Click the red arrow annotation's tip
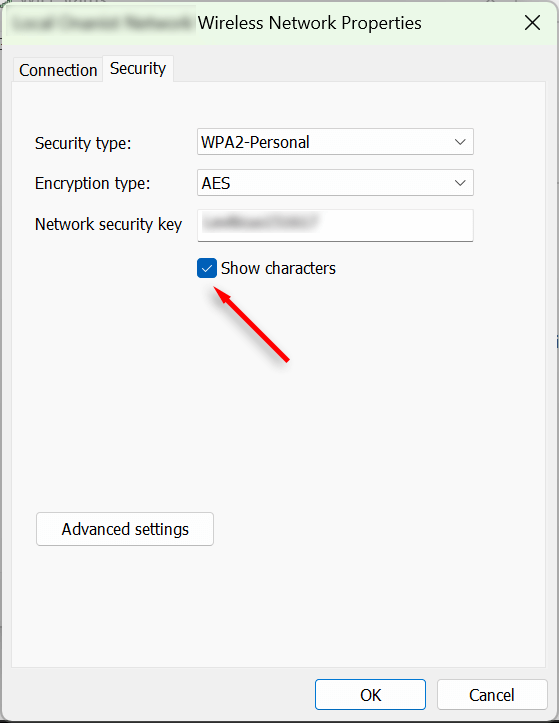The image size is (559, 723). (x=215, y=289)
